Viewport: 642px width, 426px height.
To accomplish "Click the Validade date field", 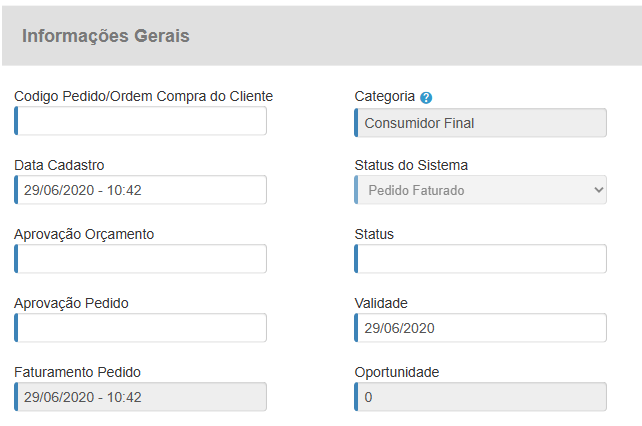I will tap(481, 328).
